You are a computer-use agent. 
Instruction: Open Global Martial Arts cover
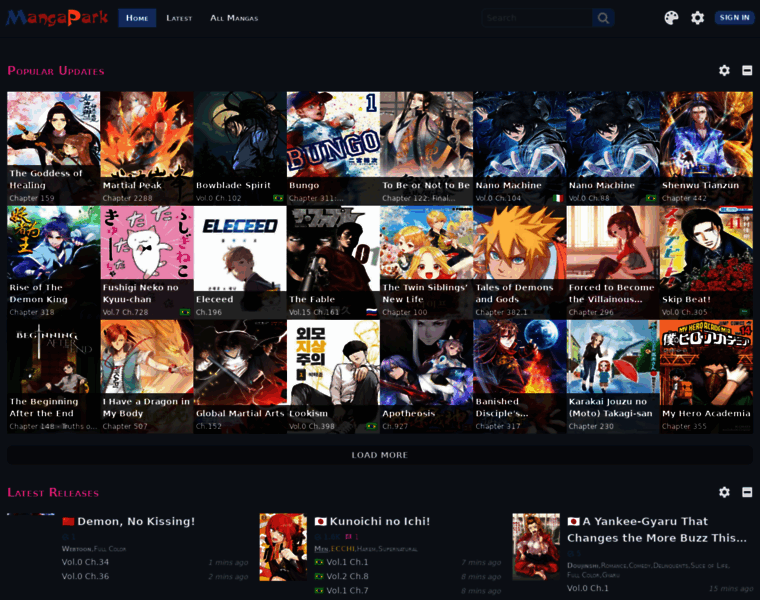tap(240, 376)
